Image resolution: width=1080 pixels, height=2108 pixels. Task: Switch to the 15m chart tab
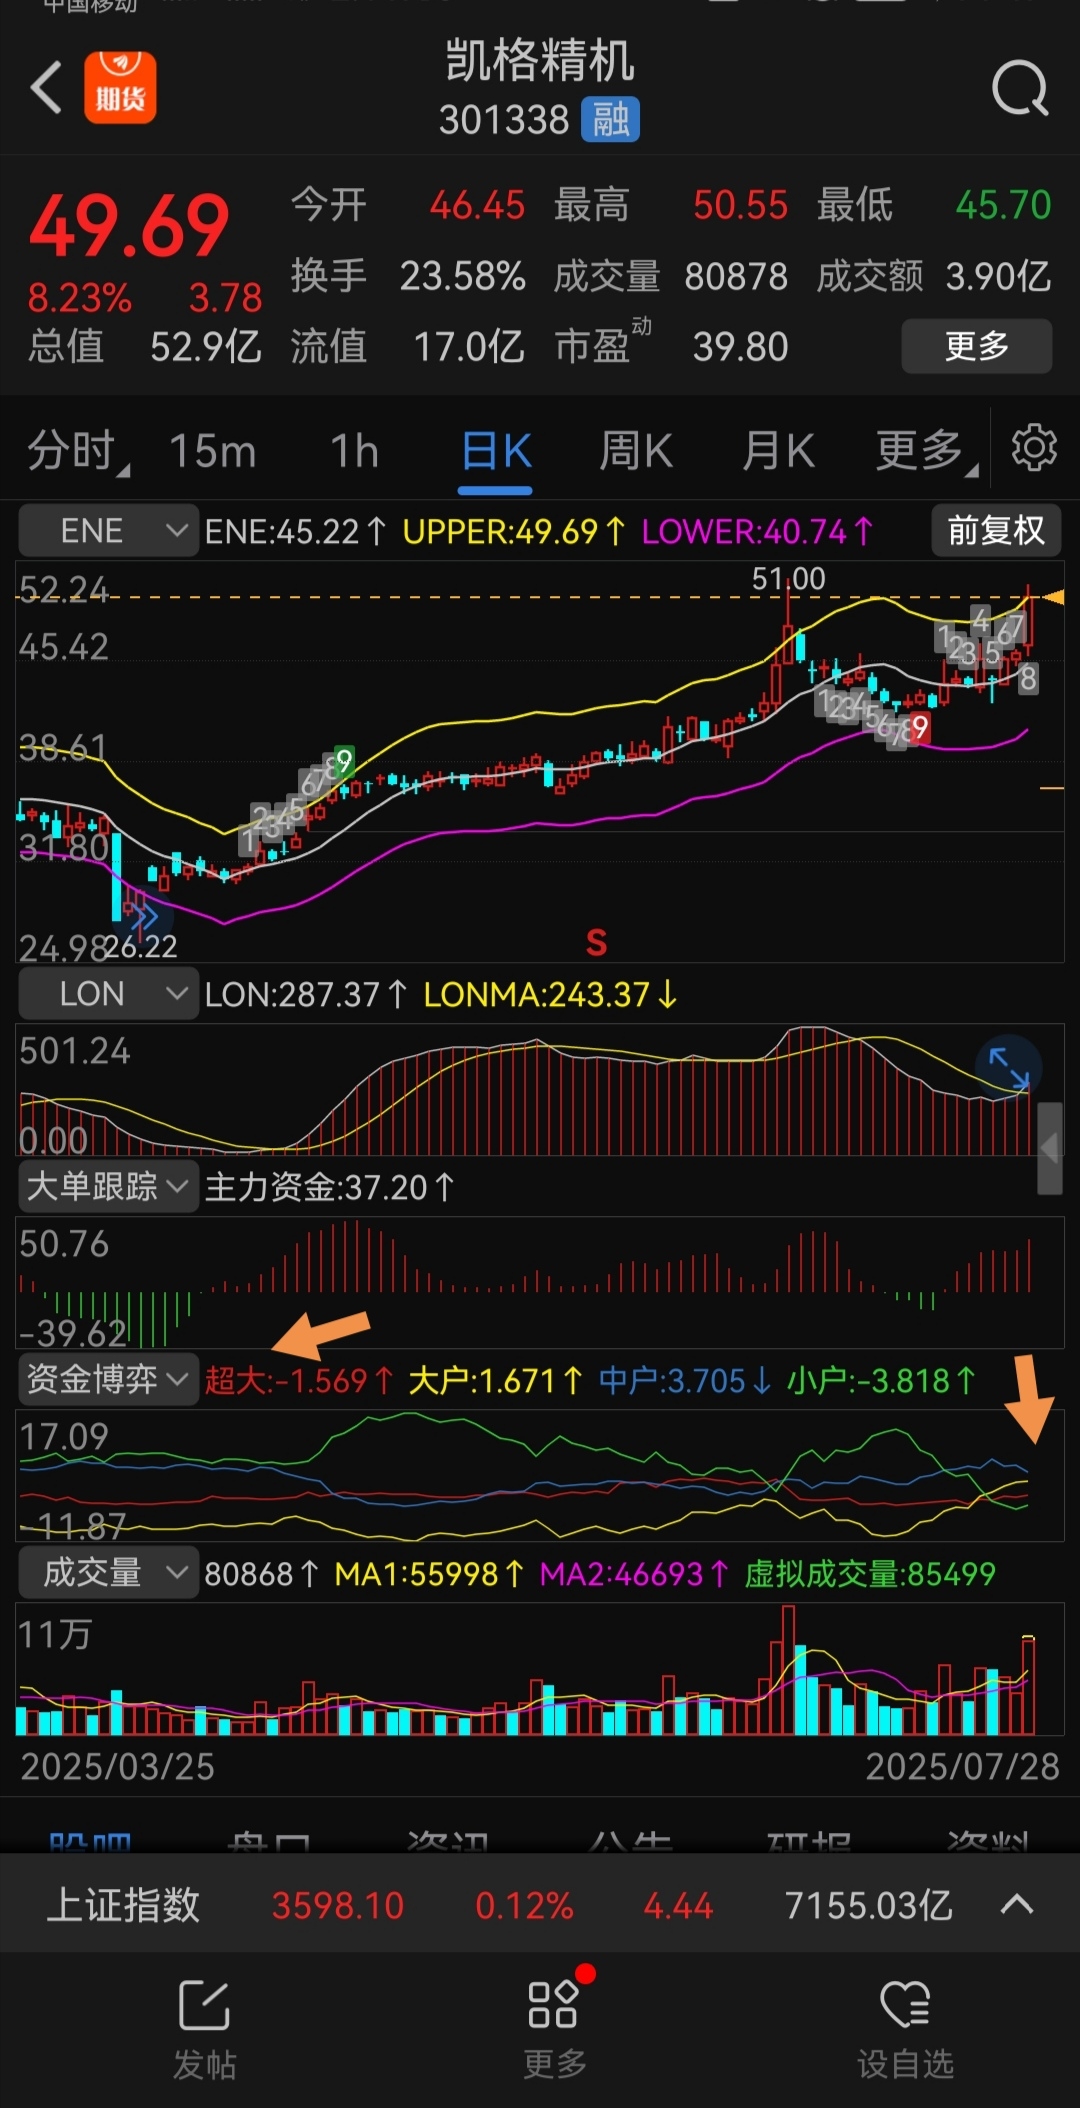[x=213, y=451]
